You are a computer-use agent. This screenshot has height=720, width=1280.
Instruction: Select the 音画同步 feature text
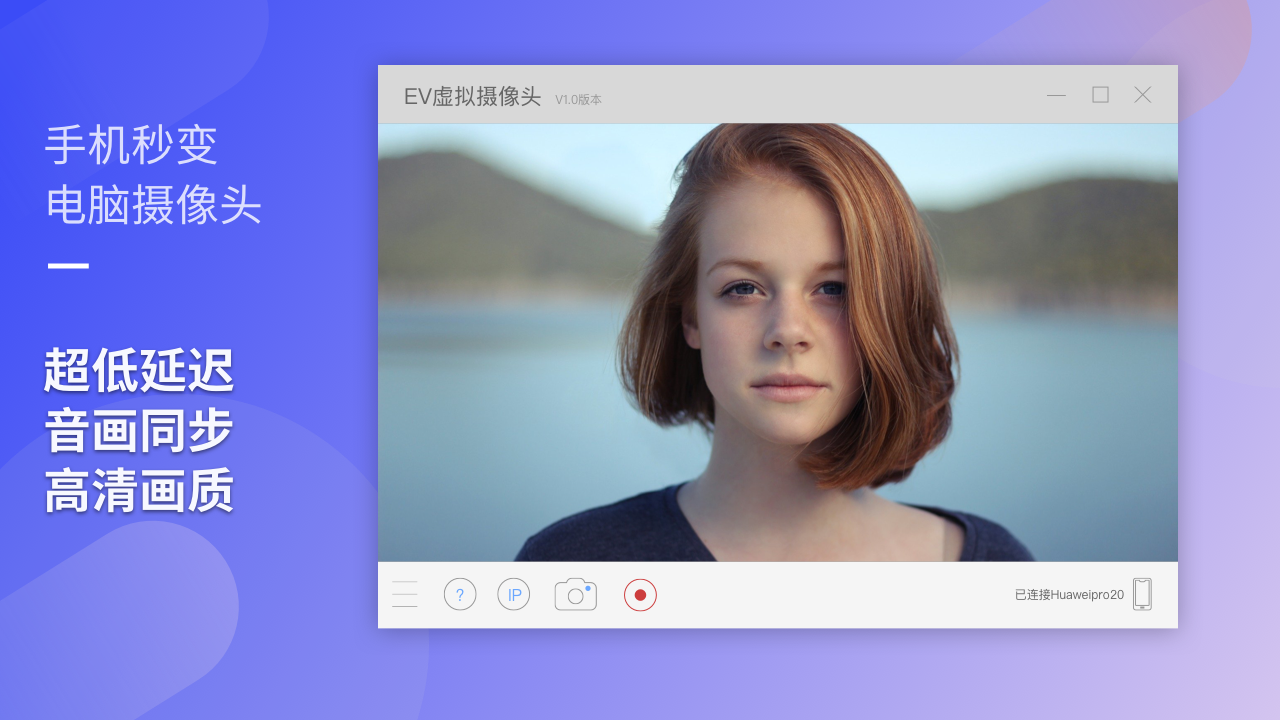click(139, 431)
